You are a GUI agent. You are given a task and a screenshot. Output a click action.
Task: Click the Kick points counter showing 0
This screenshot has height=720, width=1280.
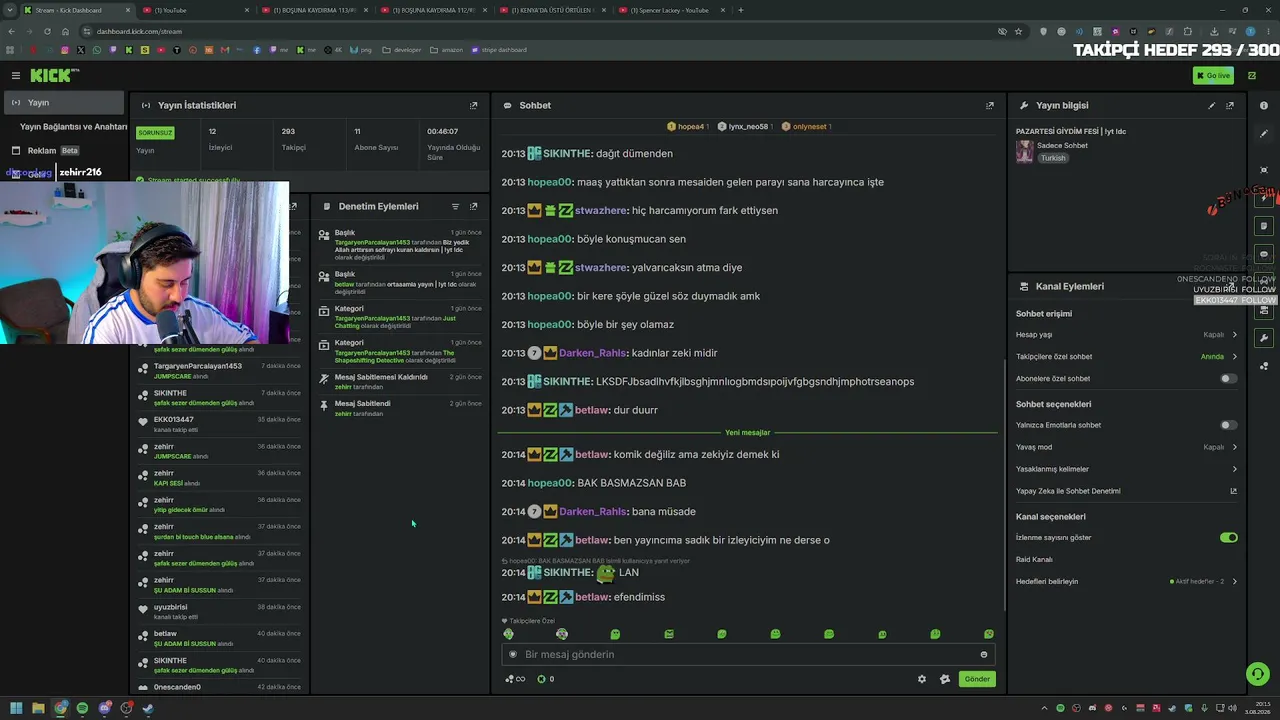click(x=546, y=679)
